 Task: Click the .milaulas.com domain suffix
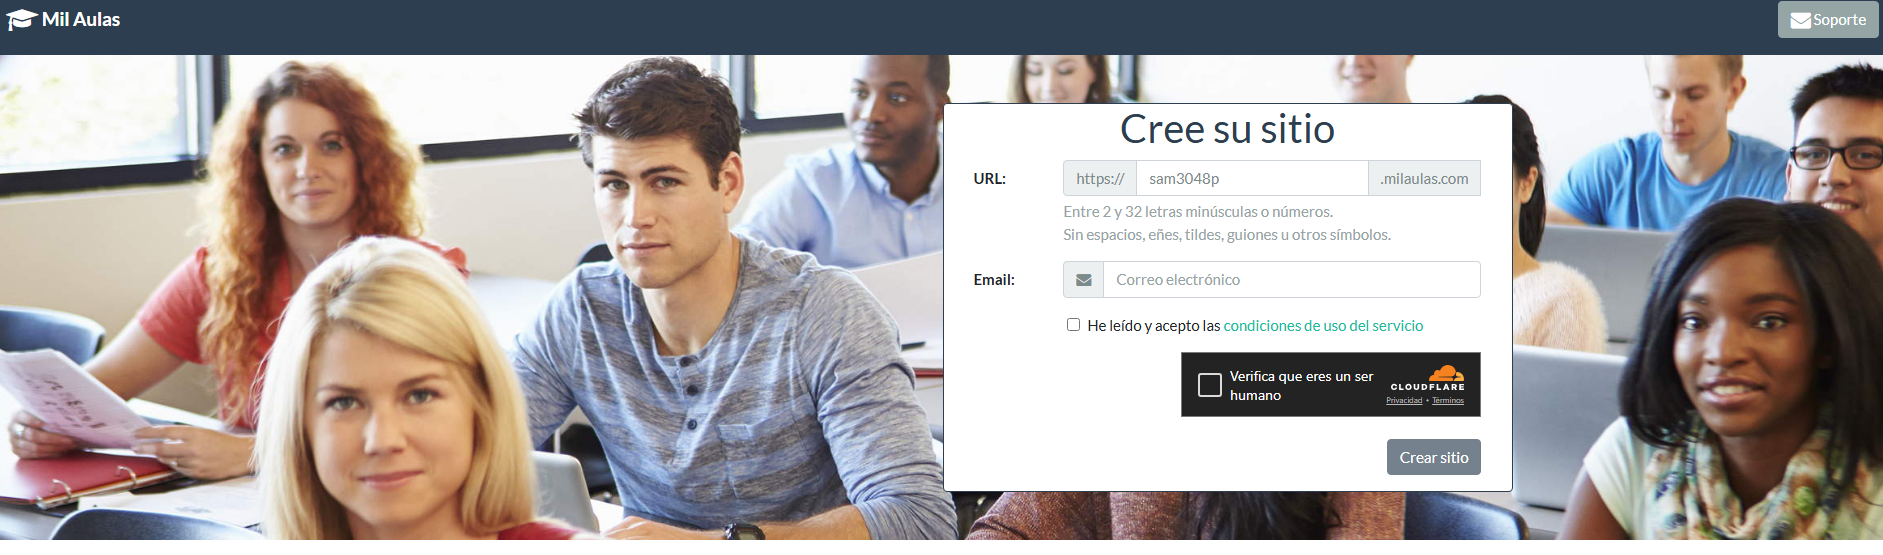(1424, 179)
